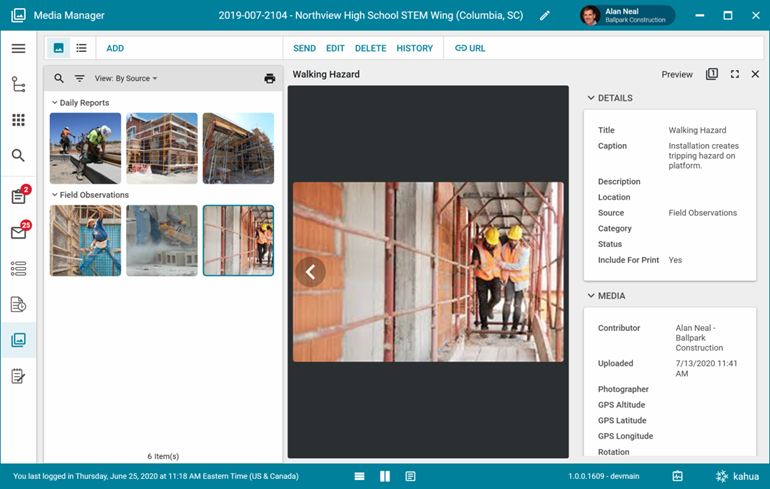Open the View: By Source dropdown

pyautogui.click(x=126, y=78)
